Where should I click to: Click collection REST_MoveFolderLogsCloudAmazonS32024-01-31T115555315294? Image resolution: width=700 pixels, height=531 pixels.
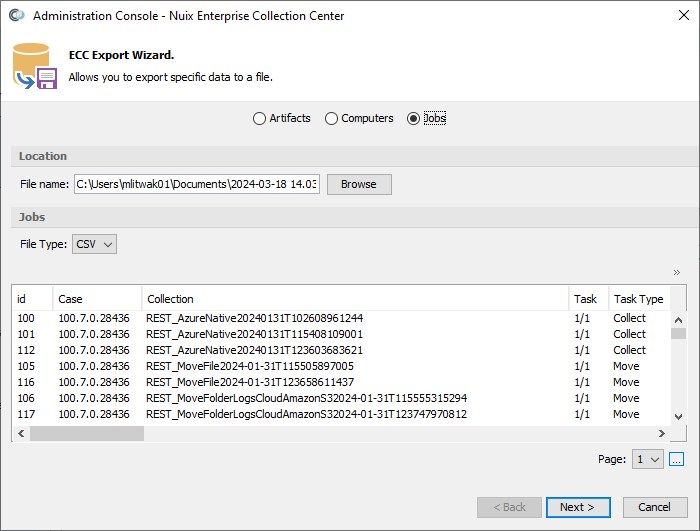[306, 398]
